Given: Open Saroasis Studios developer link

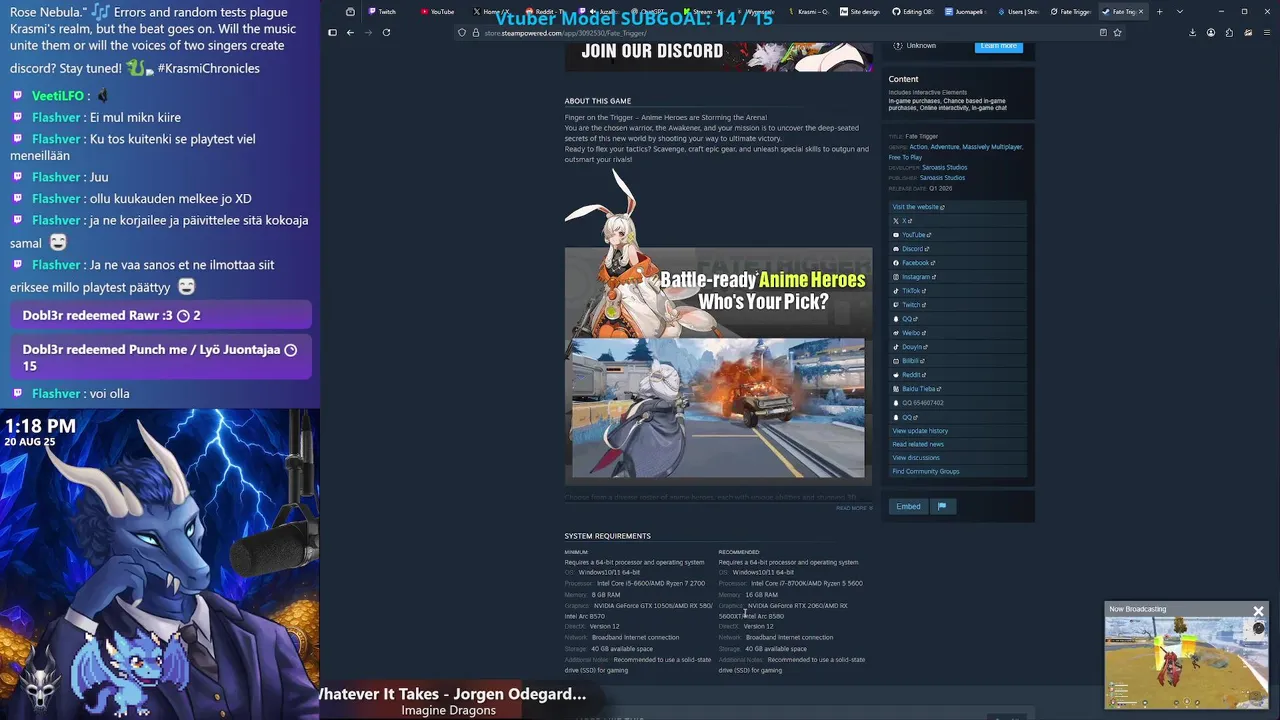Looking at the screenshot, I should point(944,168).
